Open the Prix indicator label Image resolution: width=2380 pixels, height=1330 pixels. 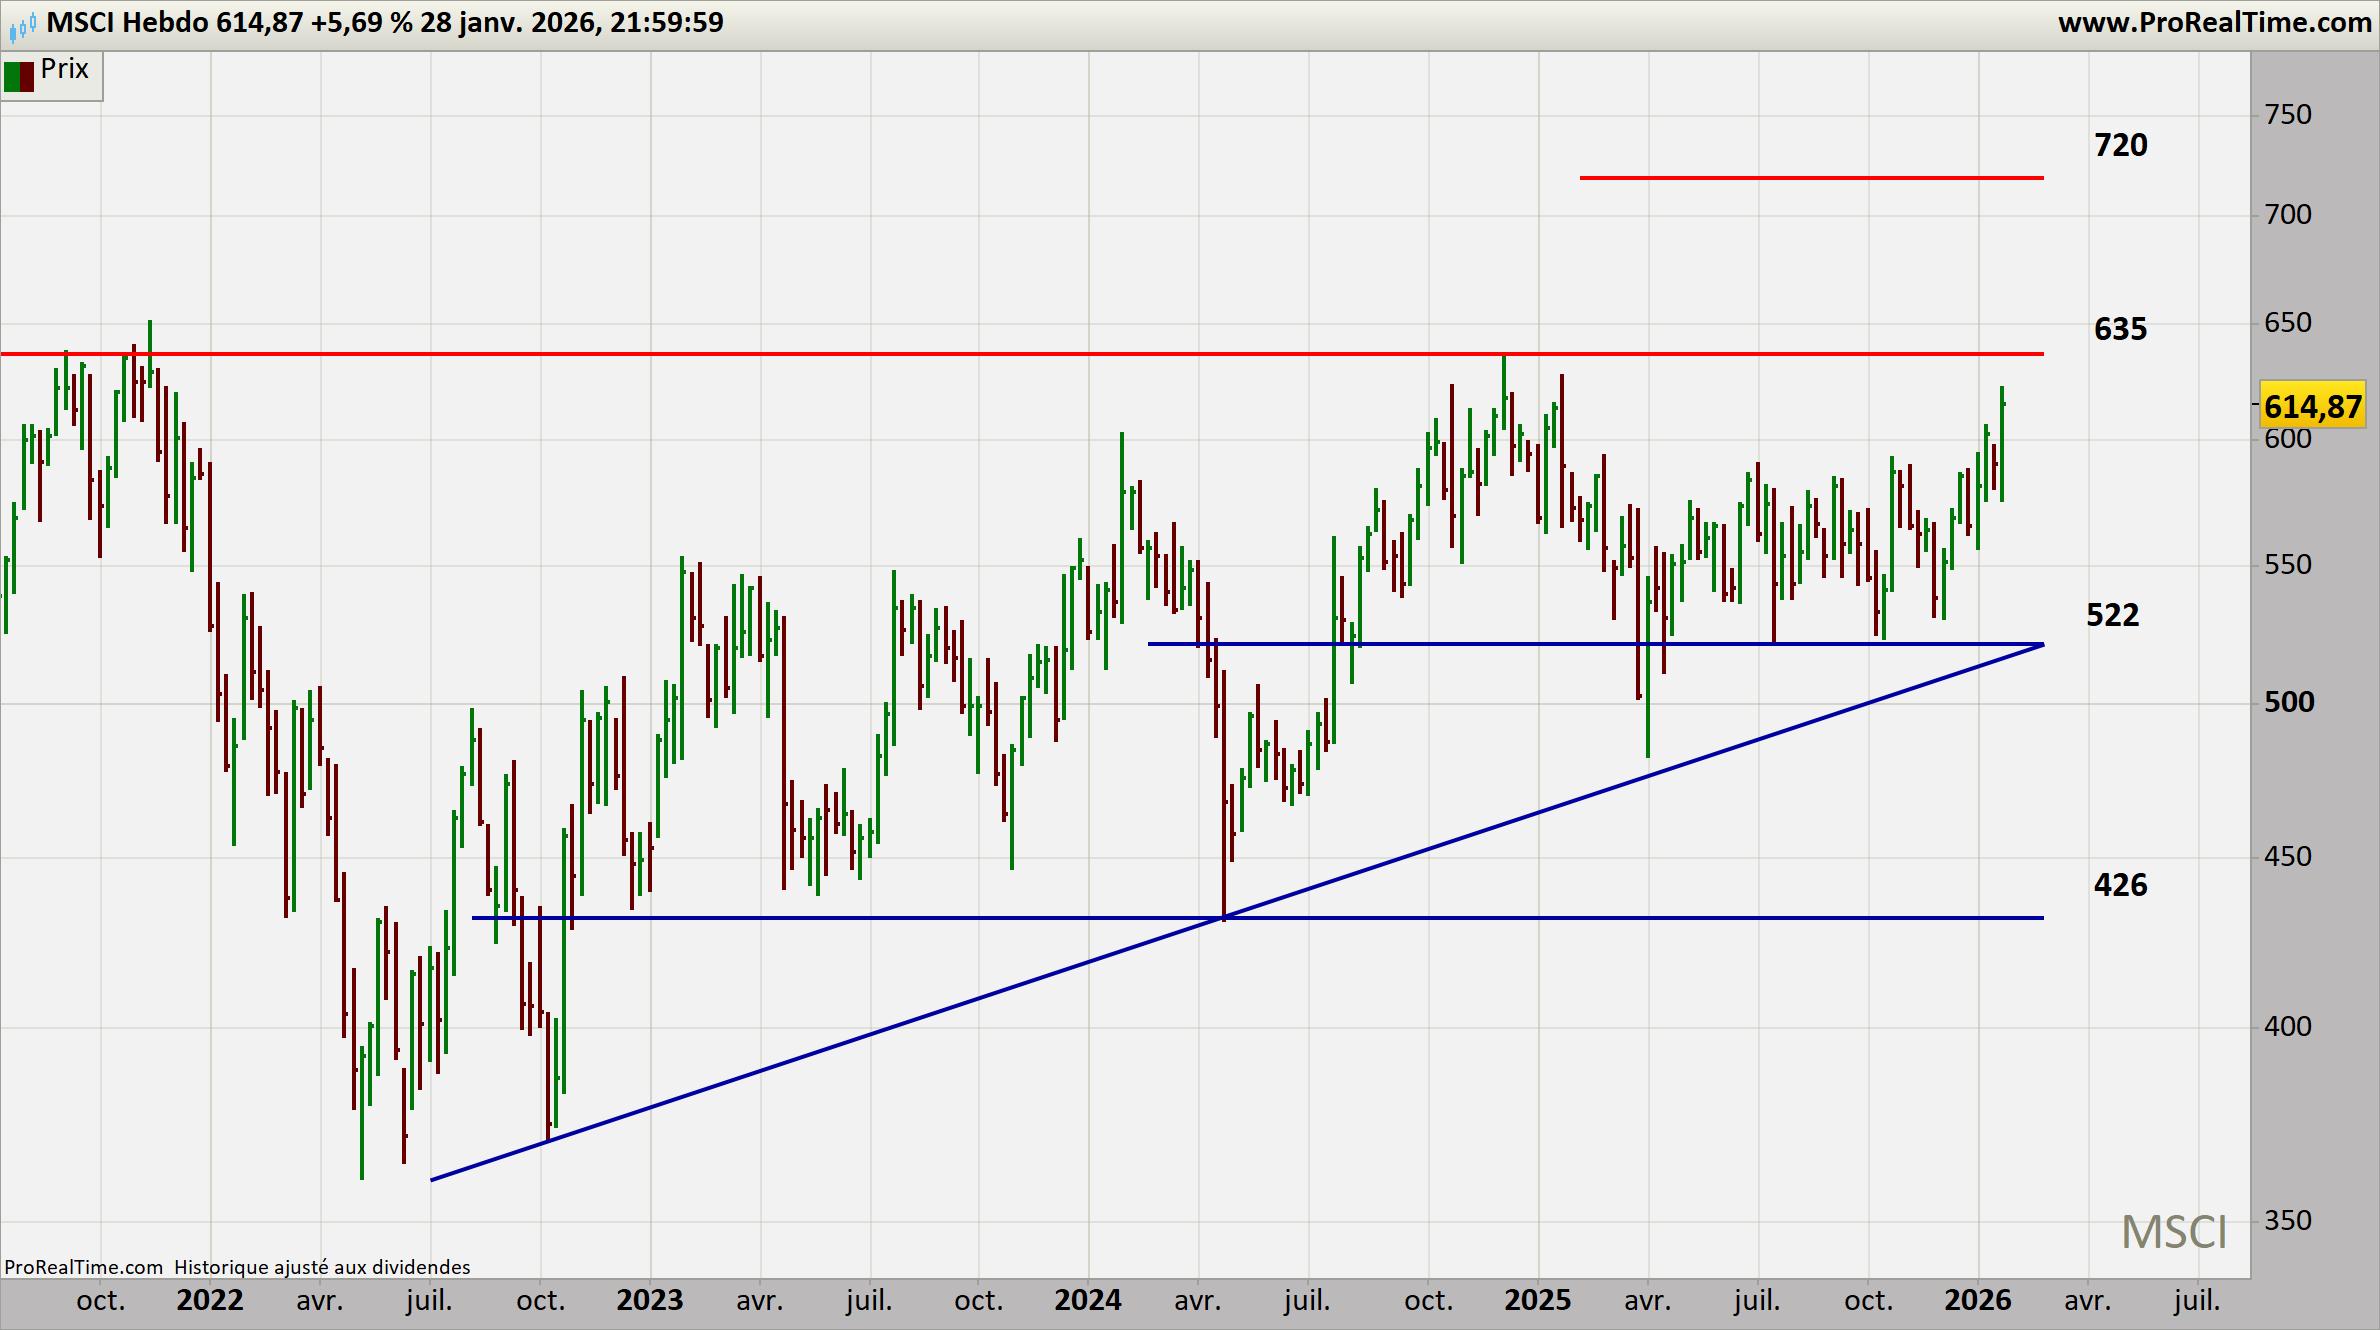[65, 69]
